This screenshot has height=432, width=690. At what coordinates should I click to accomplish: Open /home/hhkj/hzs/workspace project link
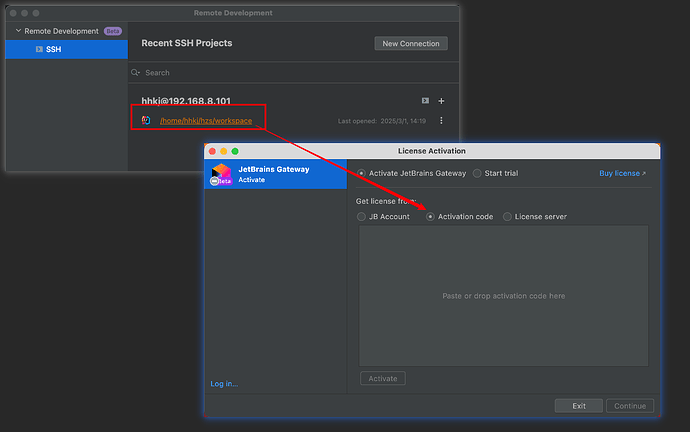[x=206, y=121]
